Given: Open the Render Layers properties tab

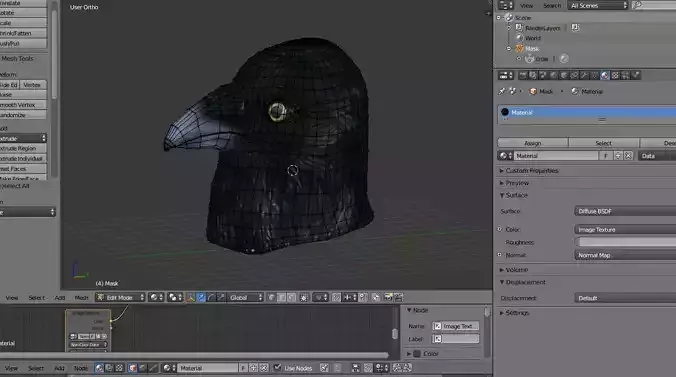Looking at the screenshot, I should (x=533, y=75).
